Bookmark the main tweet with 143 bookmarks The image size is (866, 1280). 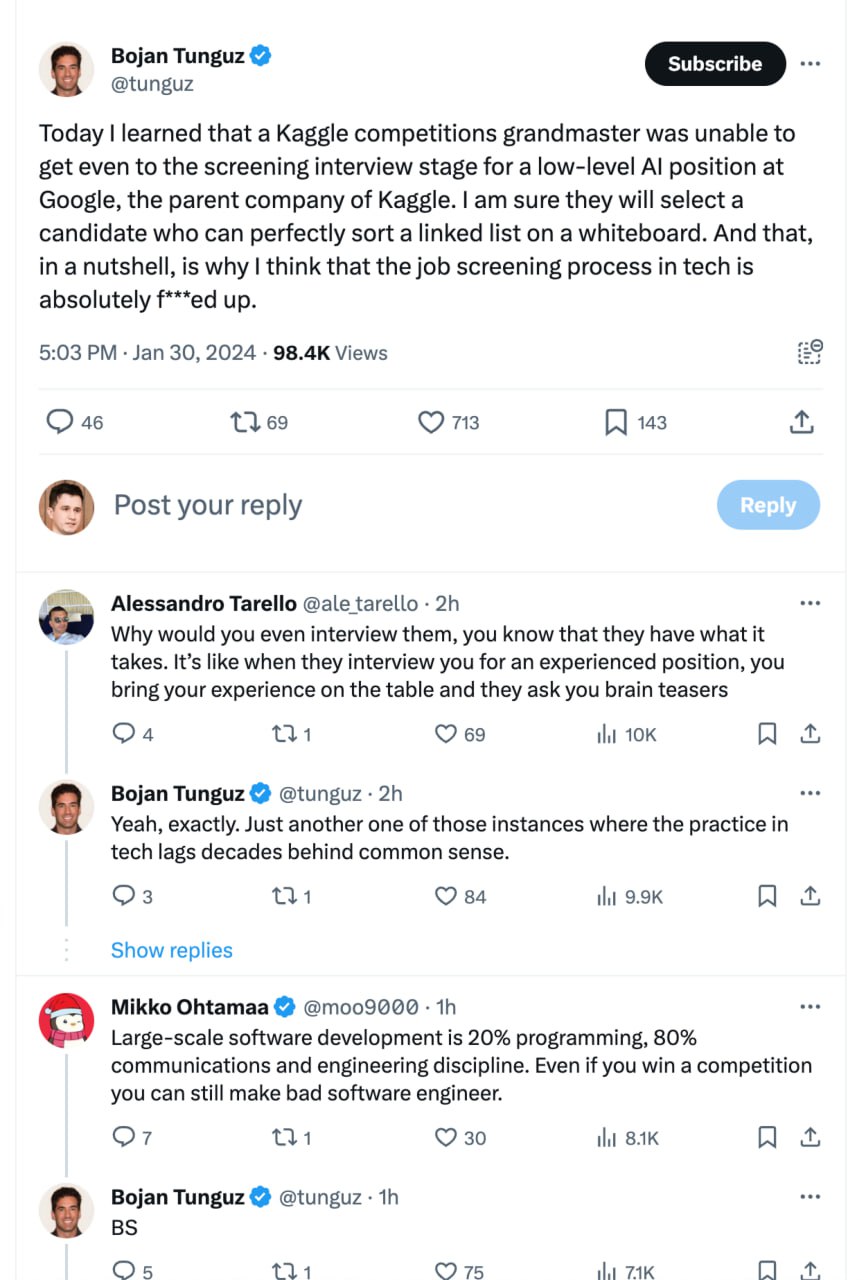click(x=616, y=423)
